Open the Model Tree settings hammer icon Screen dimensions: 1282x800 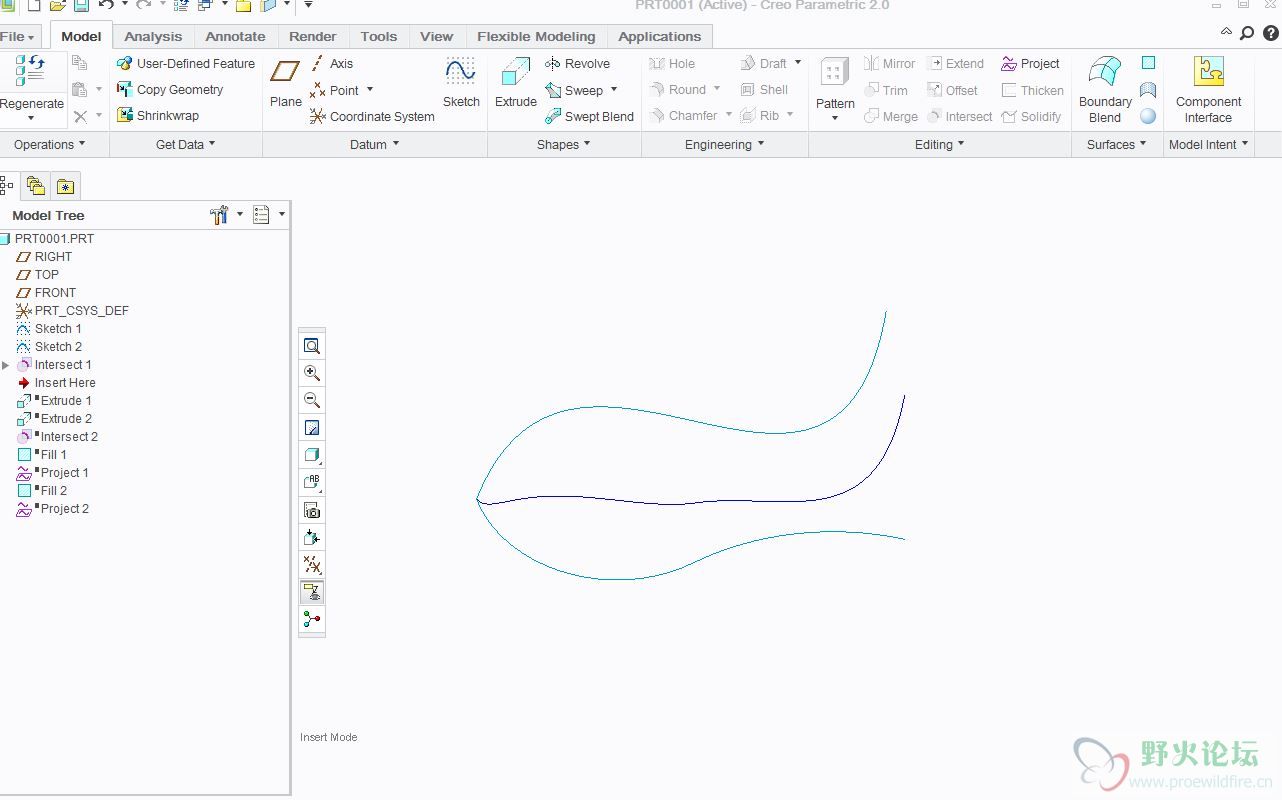tap(219, 215)
